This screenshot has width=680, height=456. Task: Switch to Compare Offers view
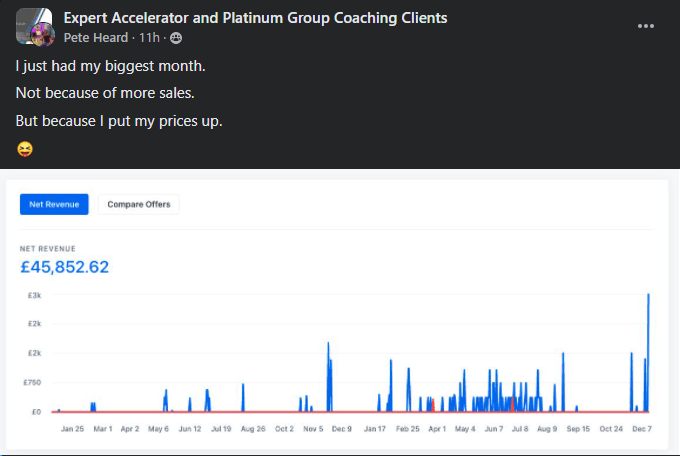pyautogui.click(x=138, y=204)
